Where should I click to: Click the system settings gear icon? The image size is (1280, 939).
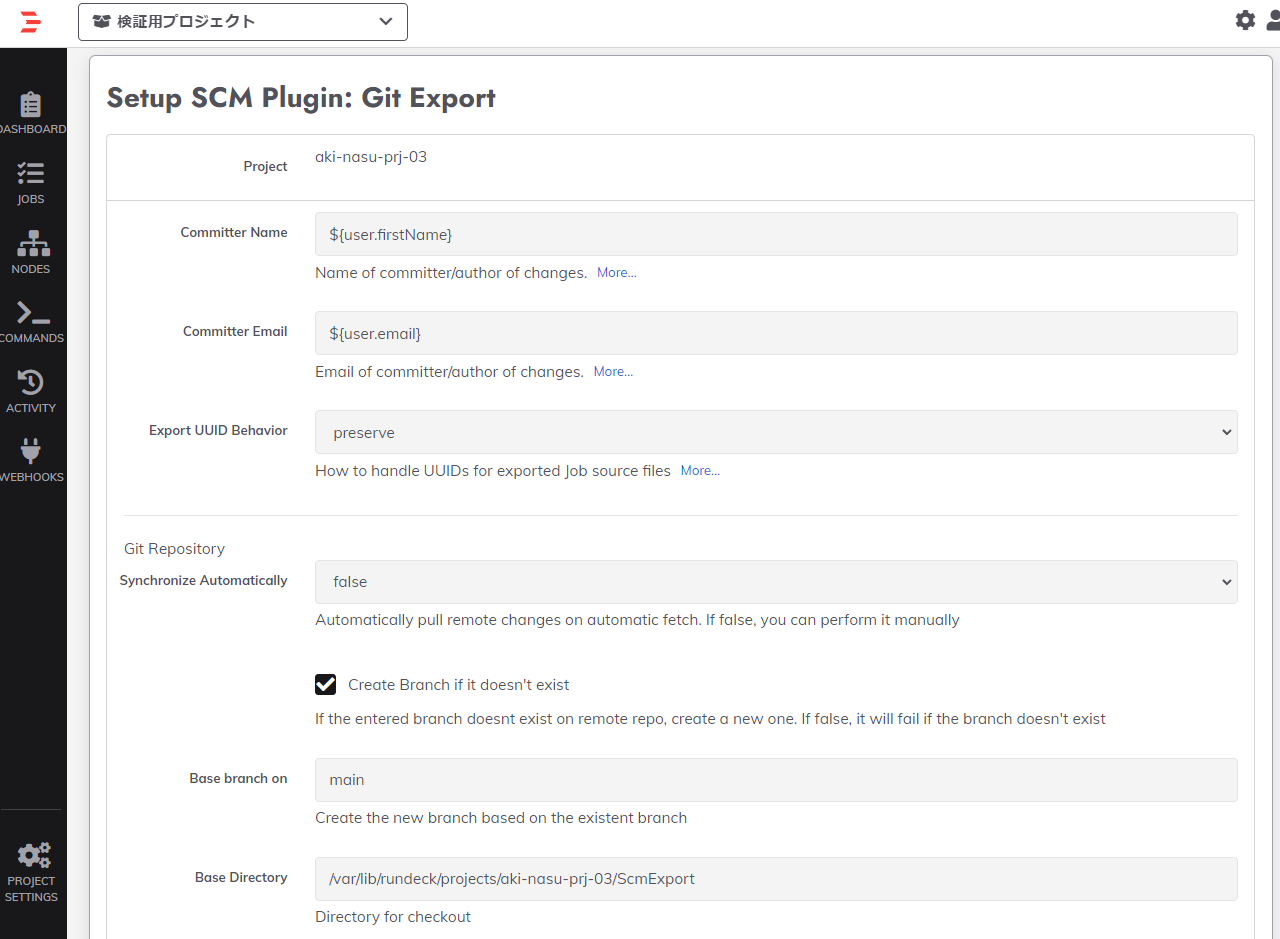click(1245, 20)
